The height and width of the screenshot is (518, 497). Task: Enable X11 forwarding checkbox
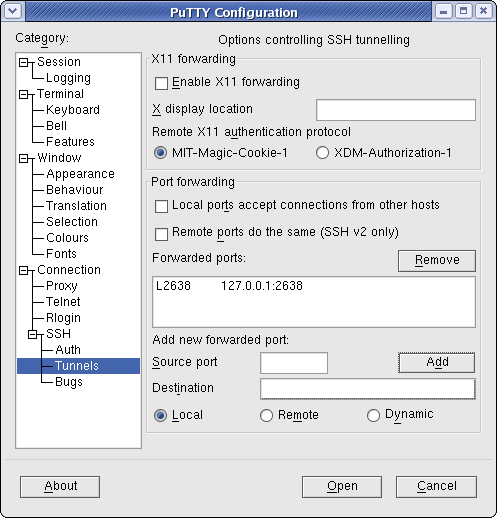coord(161,83)
